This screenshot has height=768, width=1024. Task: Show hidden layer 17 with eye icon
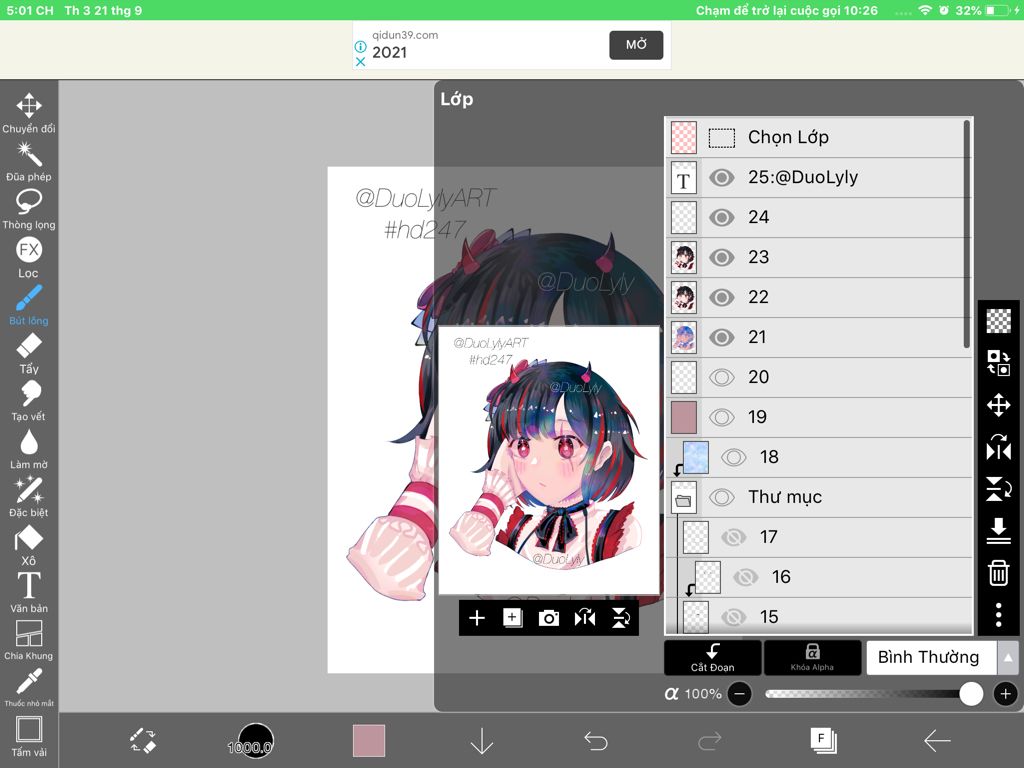click(x=733, y=537)
